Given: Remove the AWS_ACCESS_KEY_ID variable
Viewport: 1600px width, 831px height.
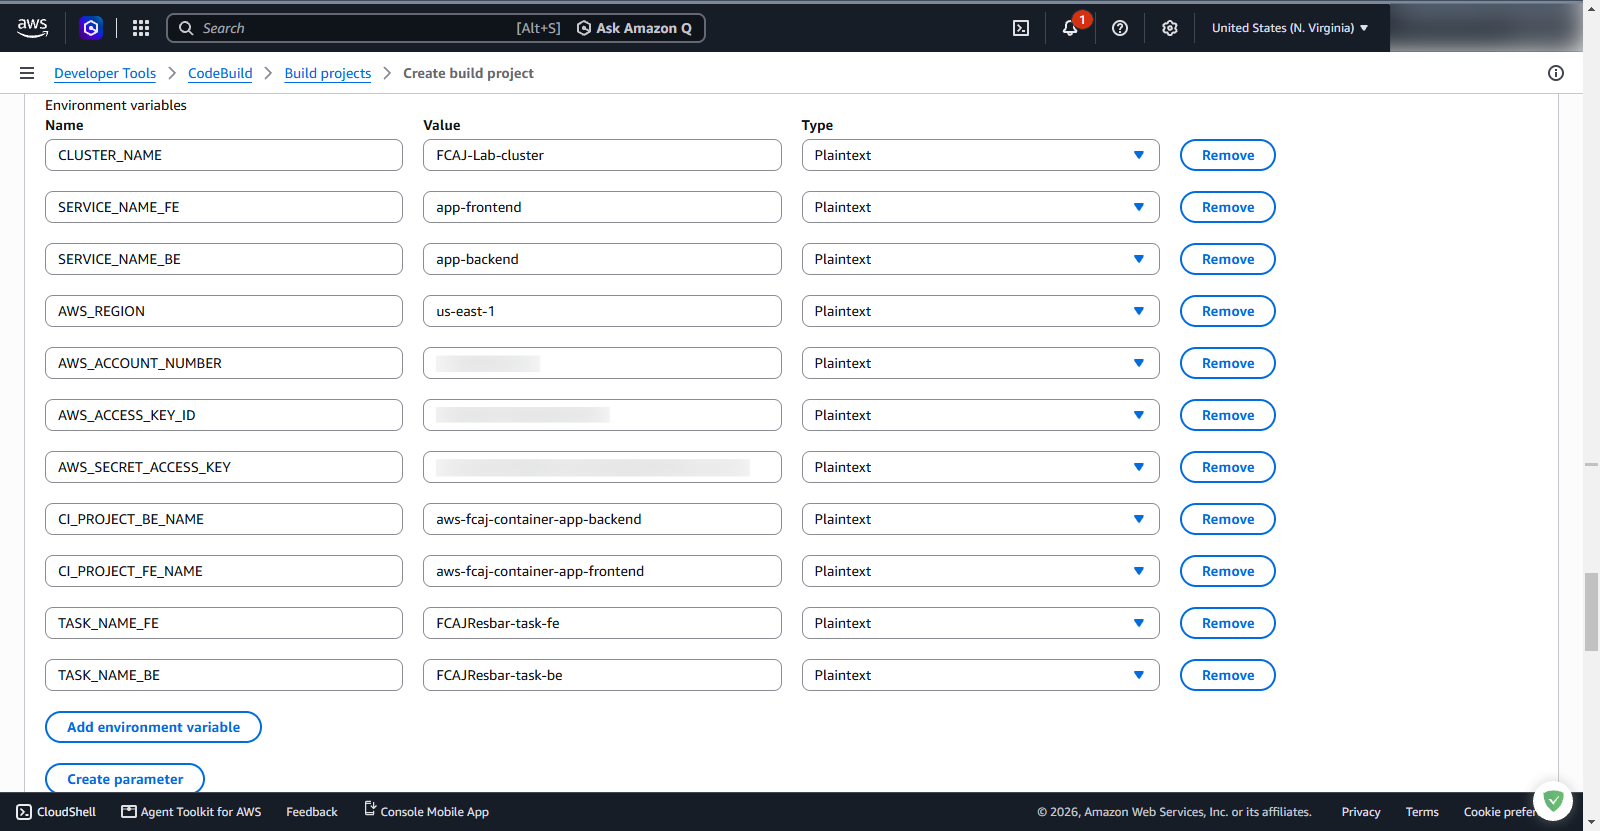Looking at the screenshot, I should (1228, 415).
